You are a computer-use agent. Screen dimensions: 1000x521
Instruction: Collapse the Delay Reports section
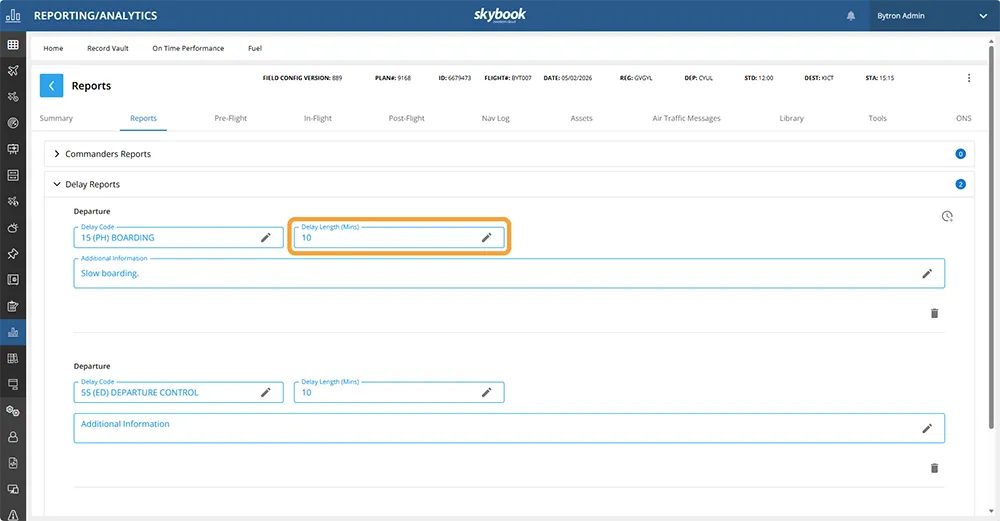click(x=57, y=185)
